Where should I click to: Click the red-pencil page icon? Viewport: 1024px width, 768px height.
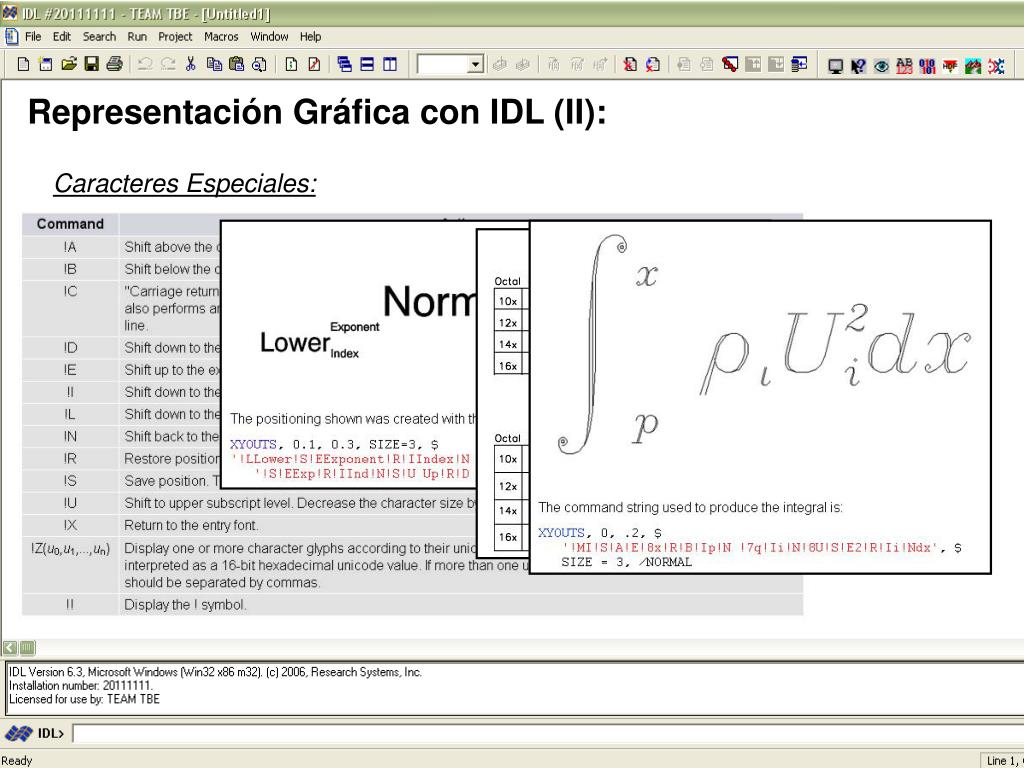[314, 64]
